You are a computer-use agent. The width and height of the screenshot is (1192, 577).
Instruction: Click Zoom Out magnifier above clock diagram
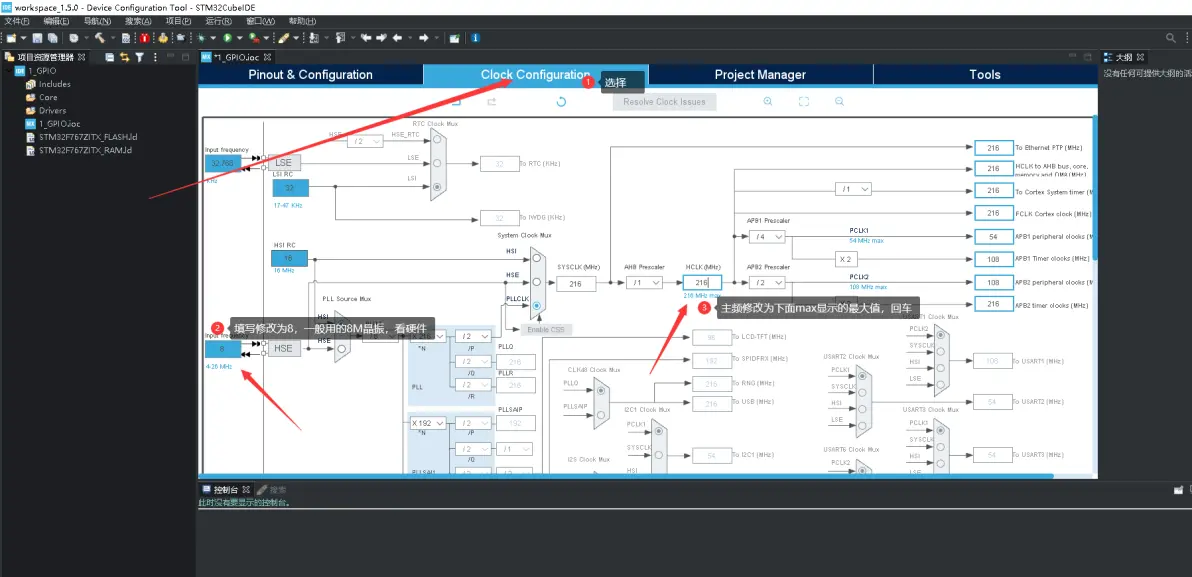click(839, 102)
